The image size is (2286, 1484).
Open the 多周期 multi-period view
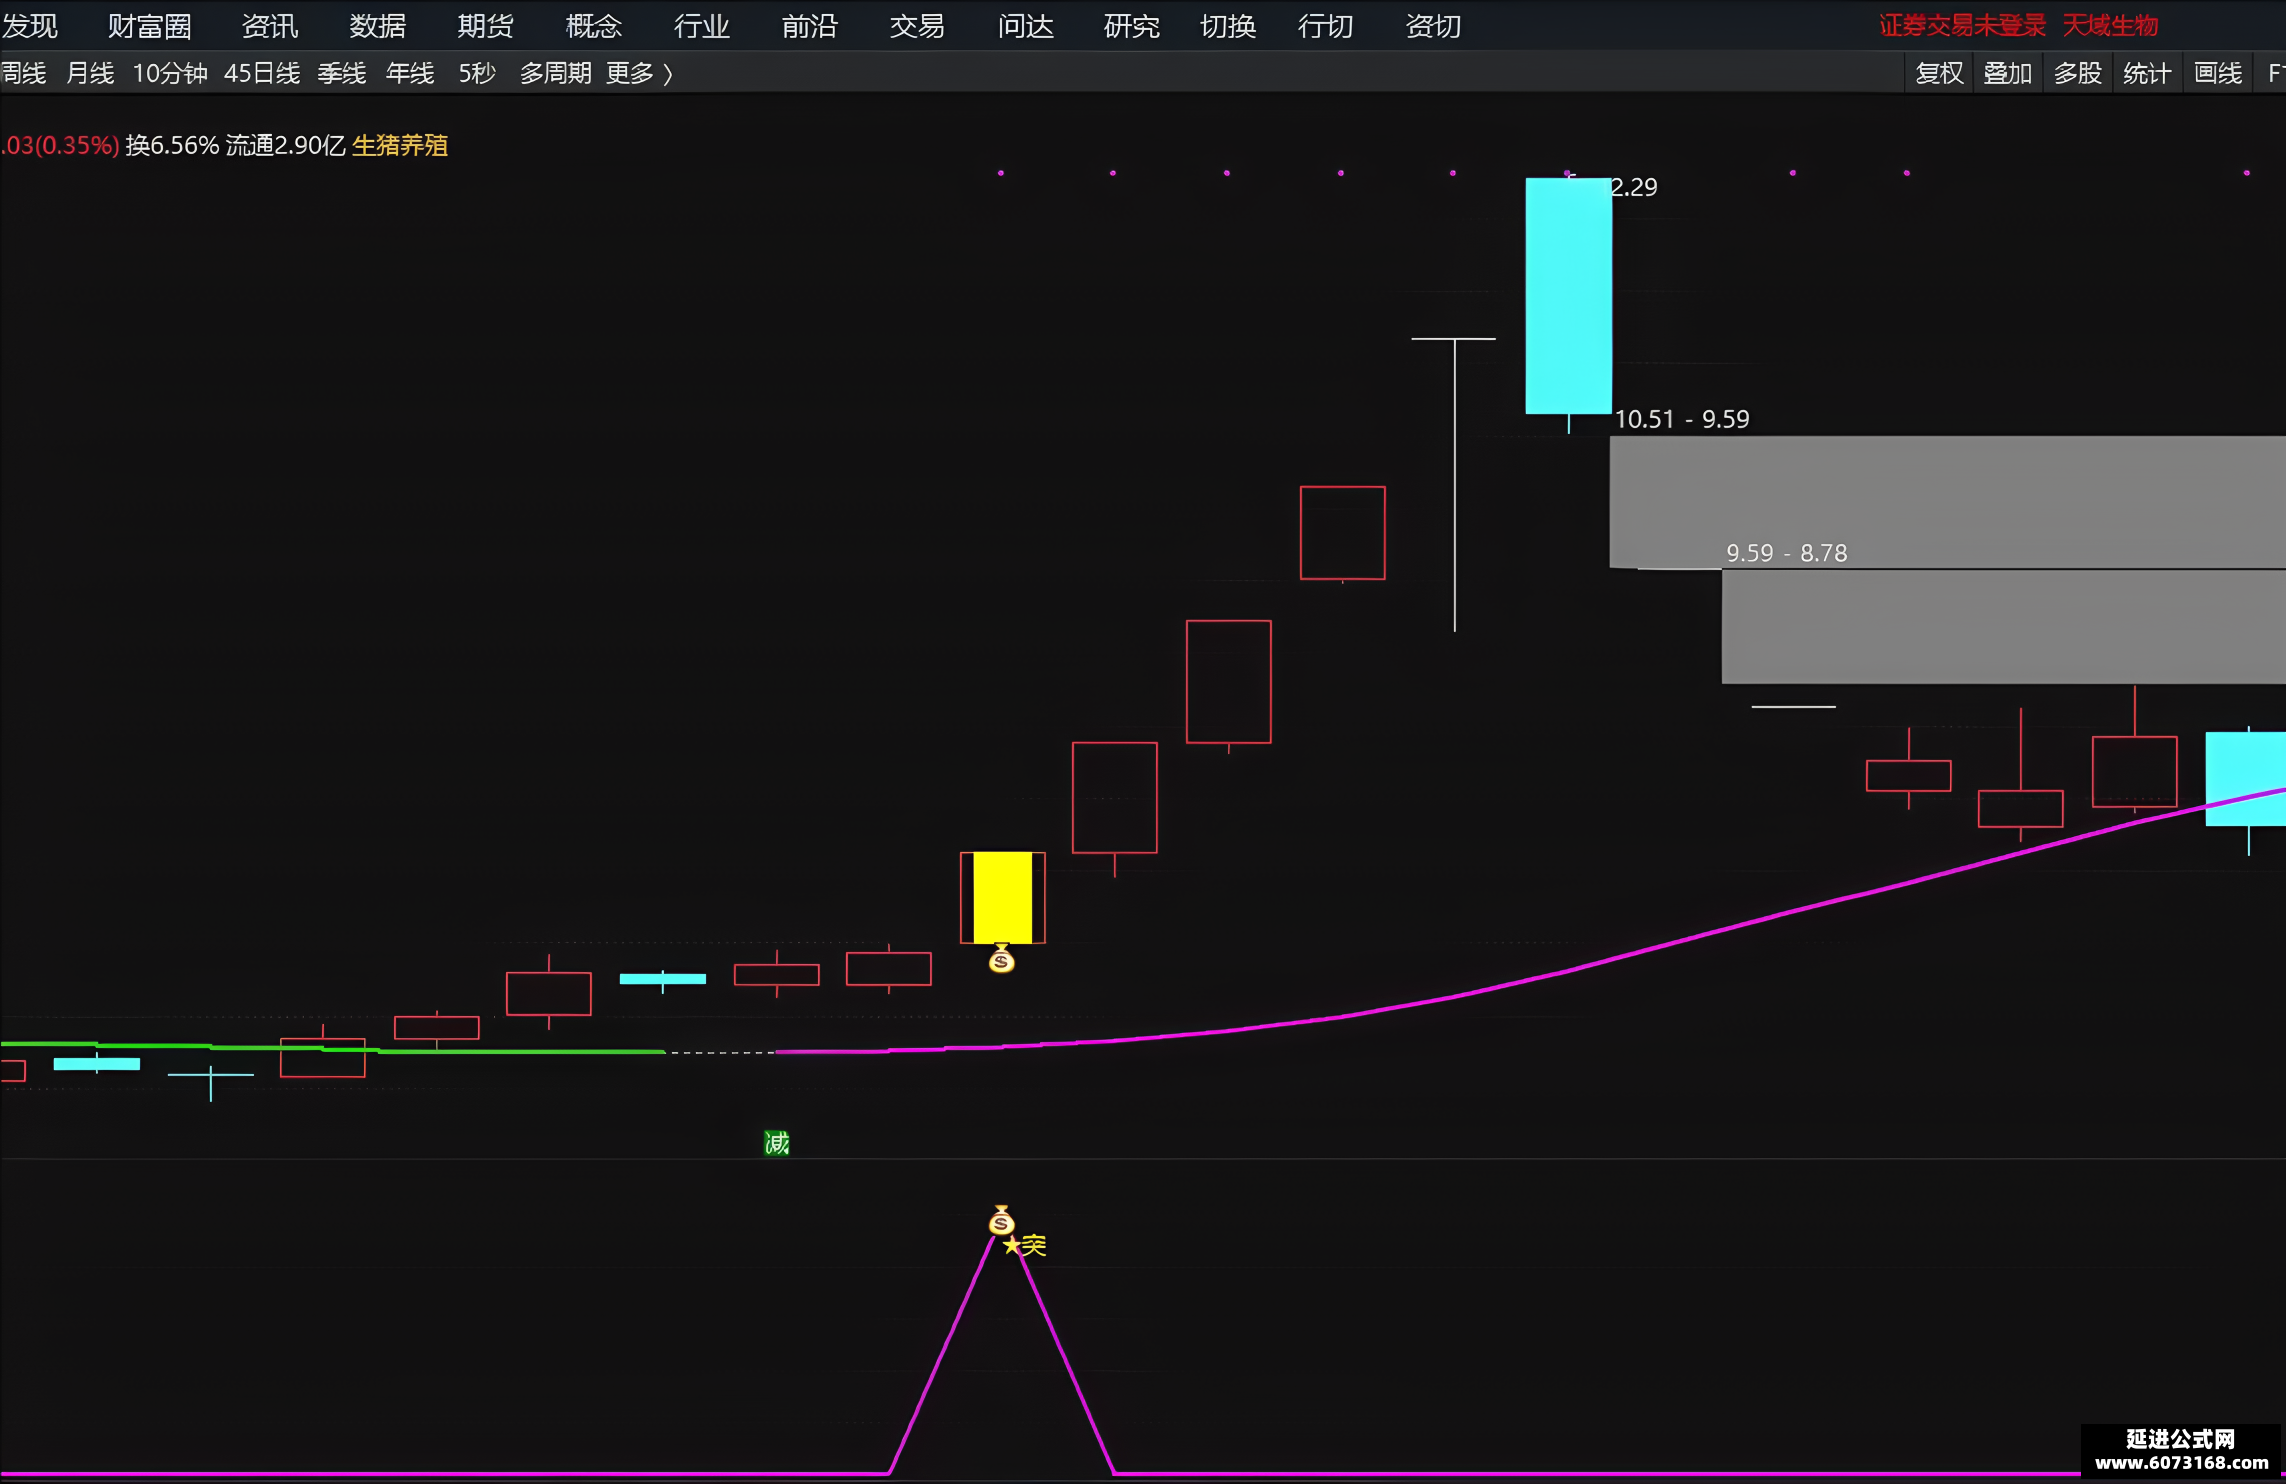click(x=555, y=73)
